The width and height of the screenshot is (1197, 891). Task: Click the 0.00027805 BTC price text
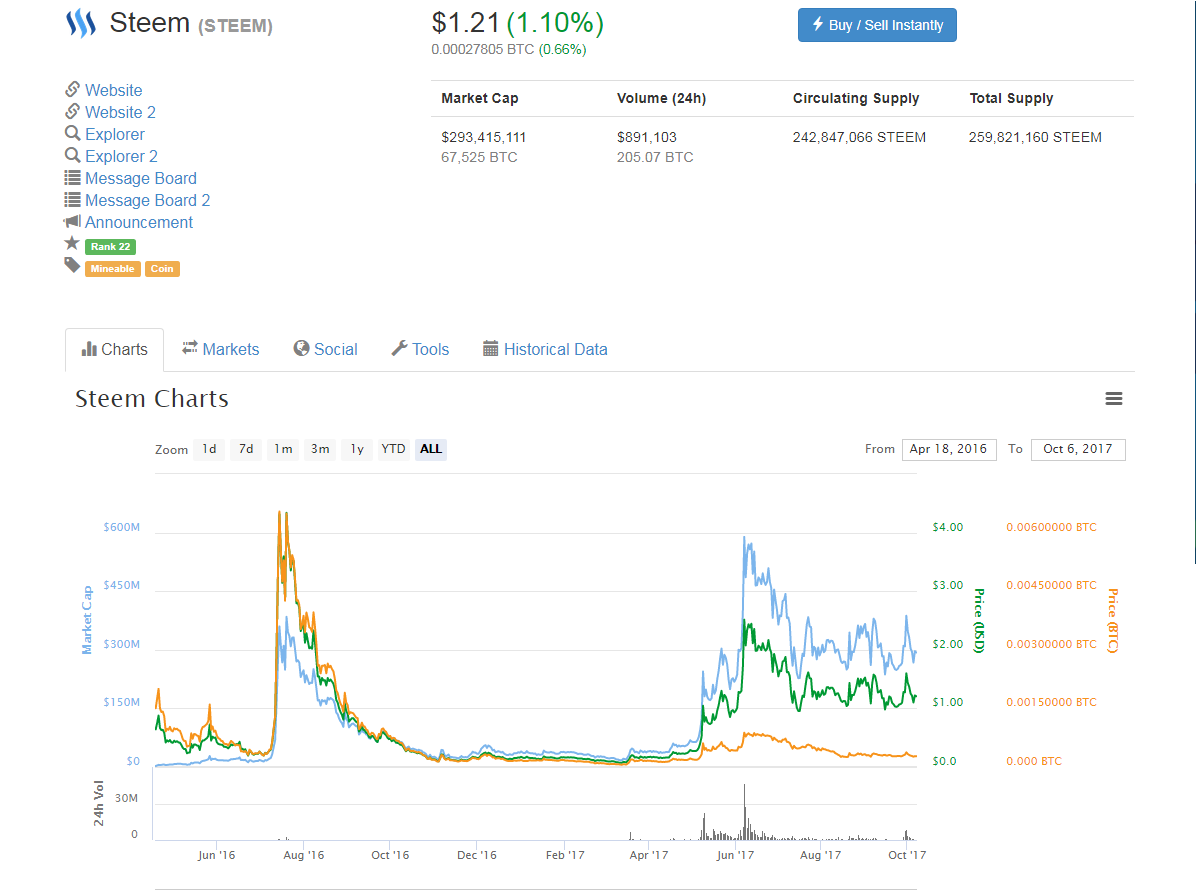[x=482, y=50]
